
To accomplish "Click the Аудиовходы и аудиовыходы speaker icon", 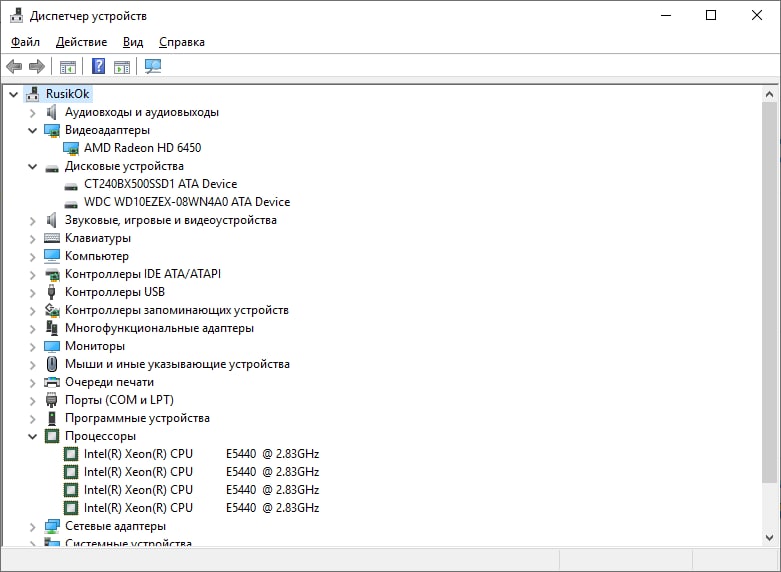I will point(51,112).
